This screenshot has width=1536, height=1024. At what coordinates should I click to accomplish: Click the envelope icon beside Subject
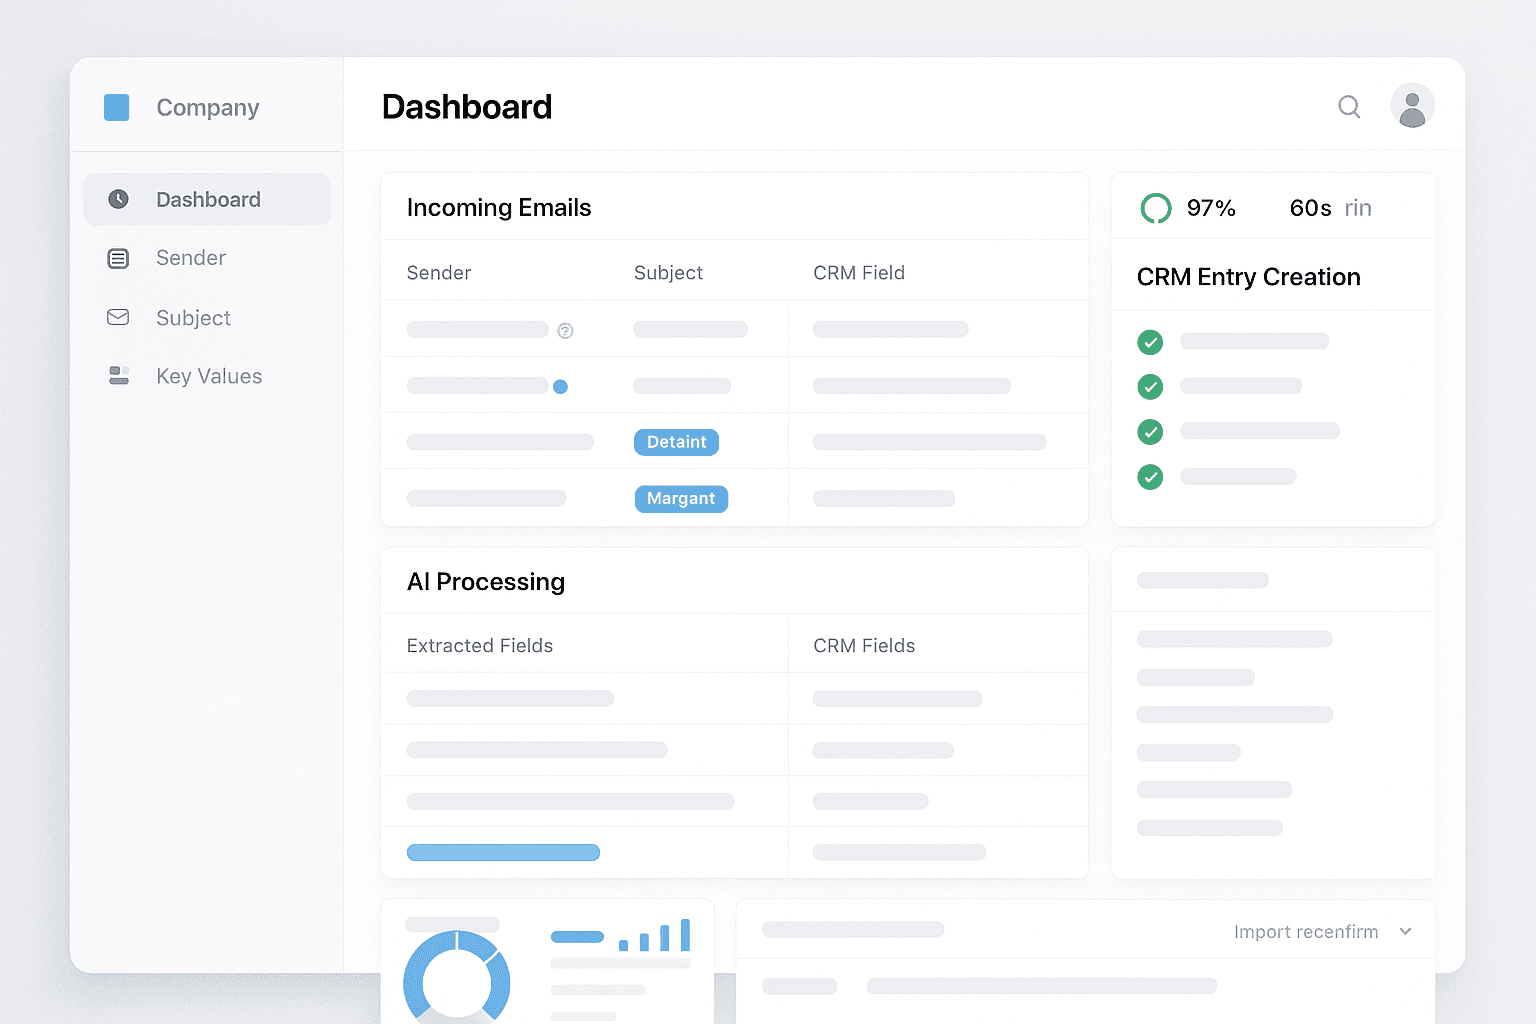click(x=118, y=317)
